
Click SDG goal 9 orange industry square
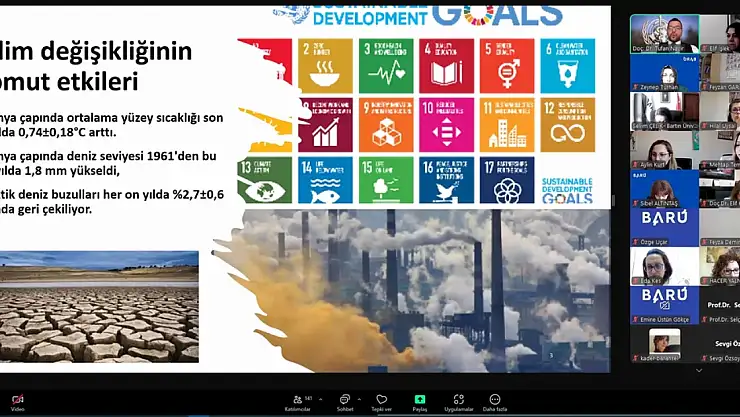[x=386, y=125]
